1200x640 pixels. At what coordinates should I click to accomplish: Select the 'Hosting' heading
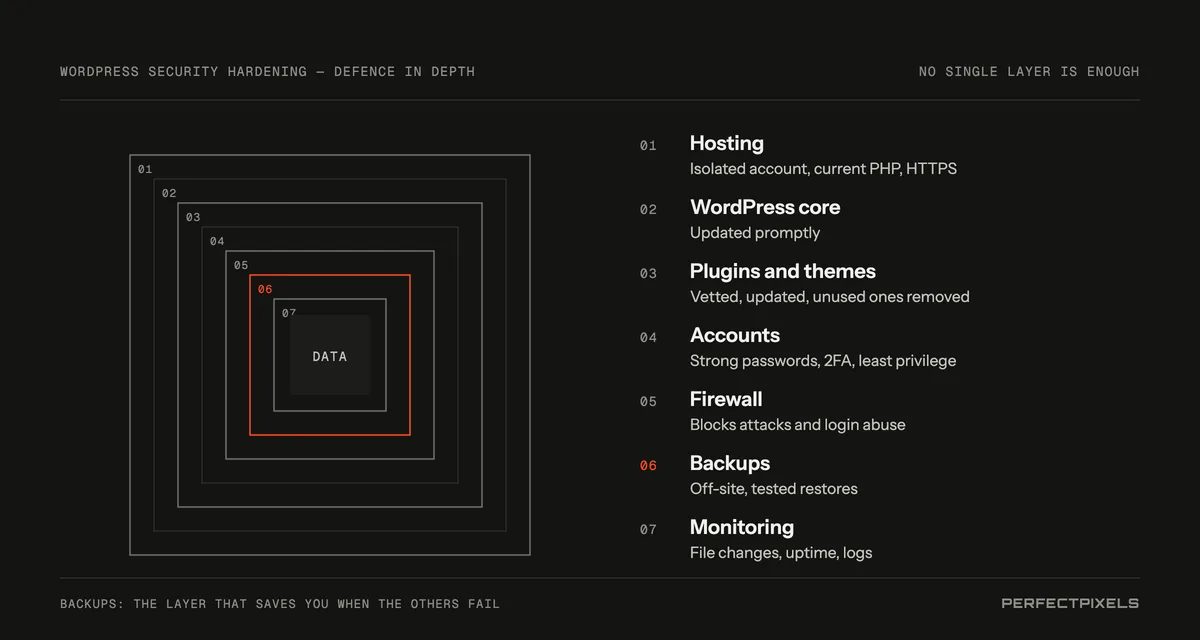(x=727, y=144)
